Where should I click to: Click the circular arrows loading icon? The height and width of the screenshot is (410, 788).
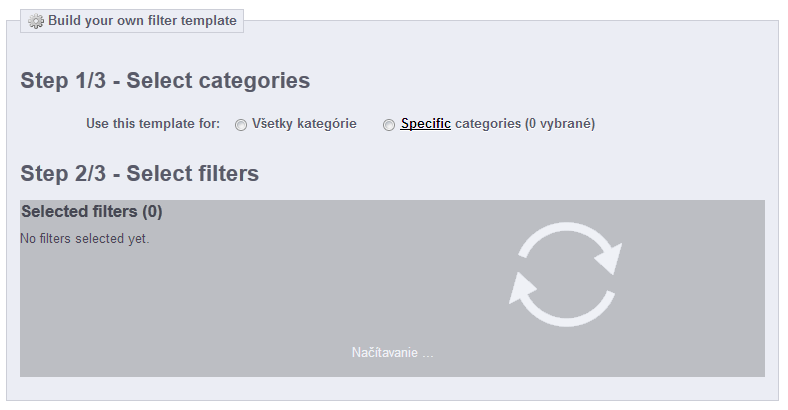click(x=566, y=274)
